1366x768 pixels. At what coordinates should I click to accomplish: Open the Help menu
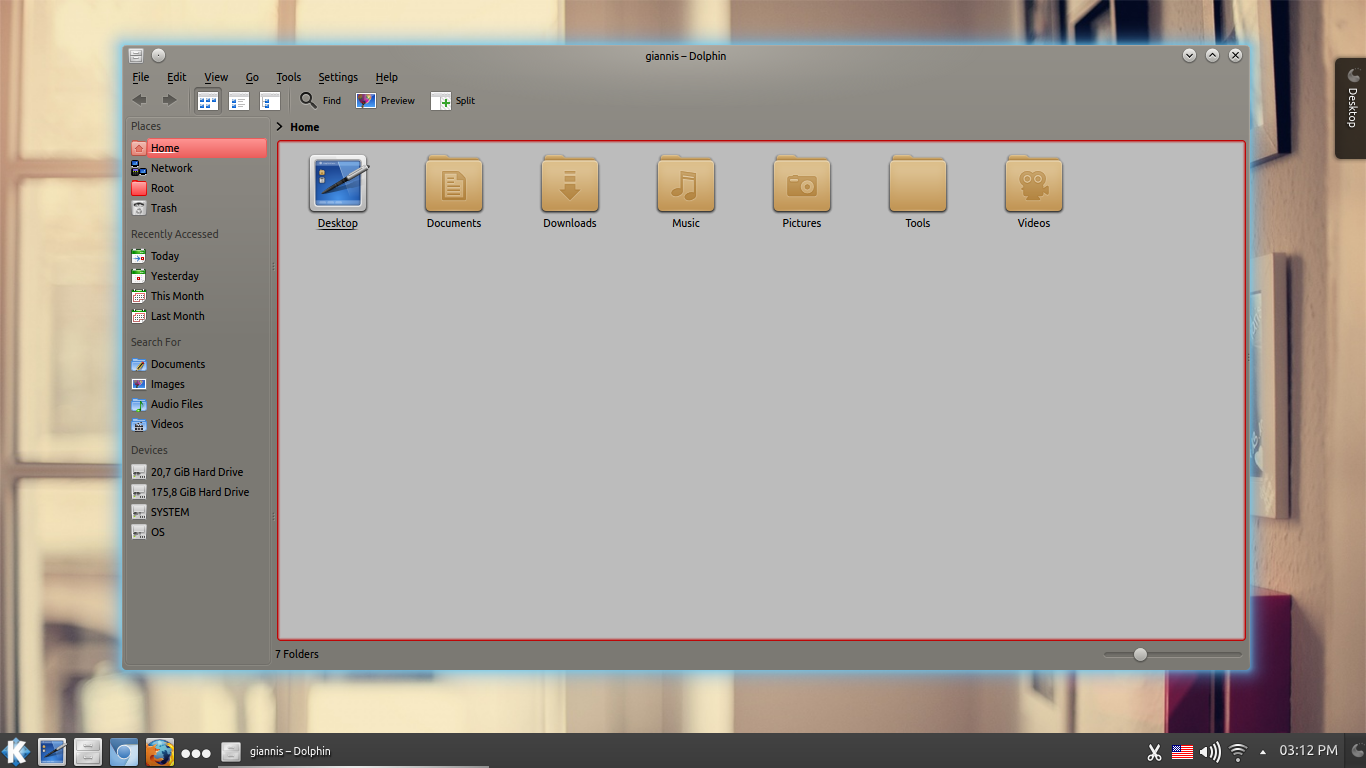pyautogui.click(x=387, y=77)
